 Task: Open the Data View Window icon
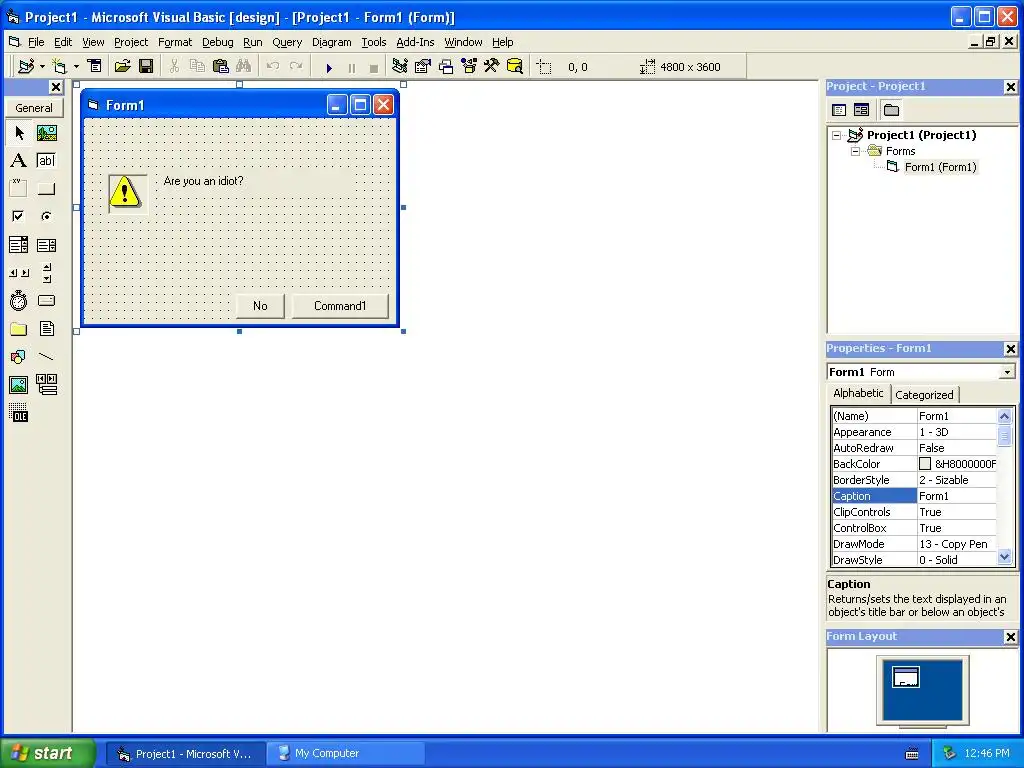[515, 66]
